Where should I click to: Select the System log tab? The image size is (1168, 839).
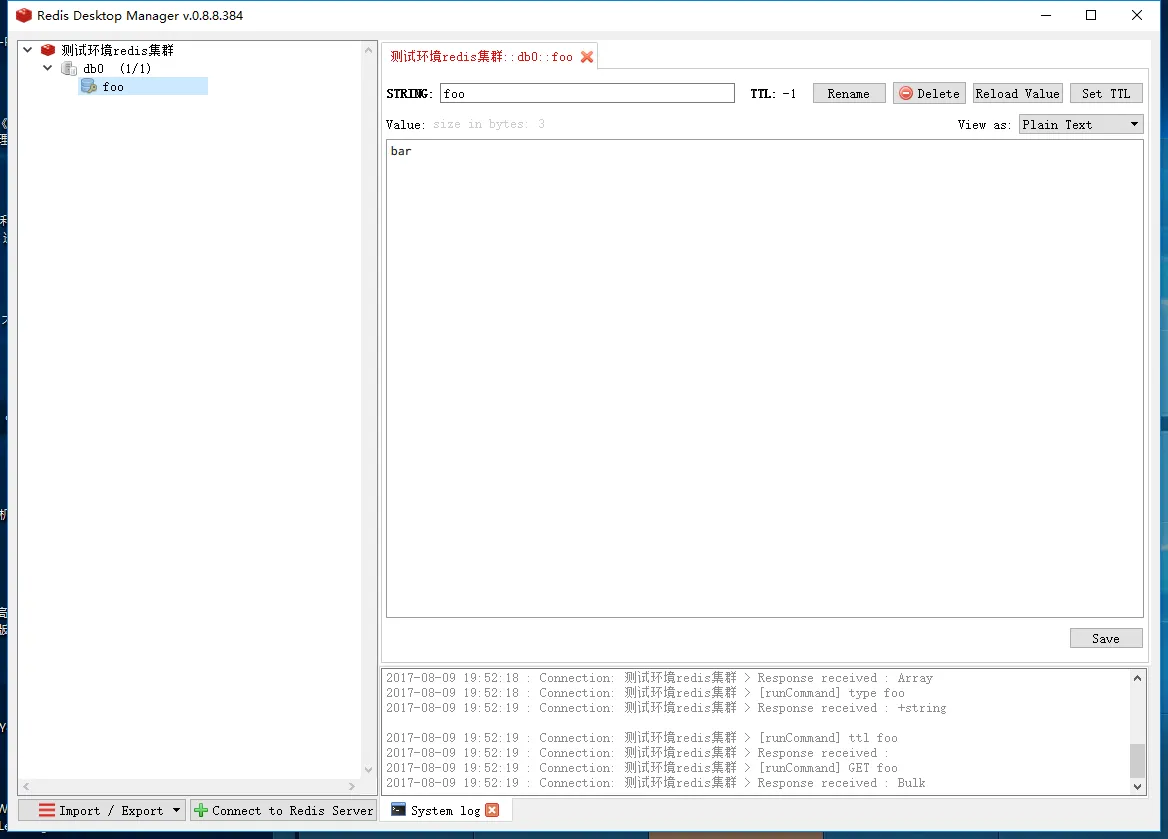[445, 811]
